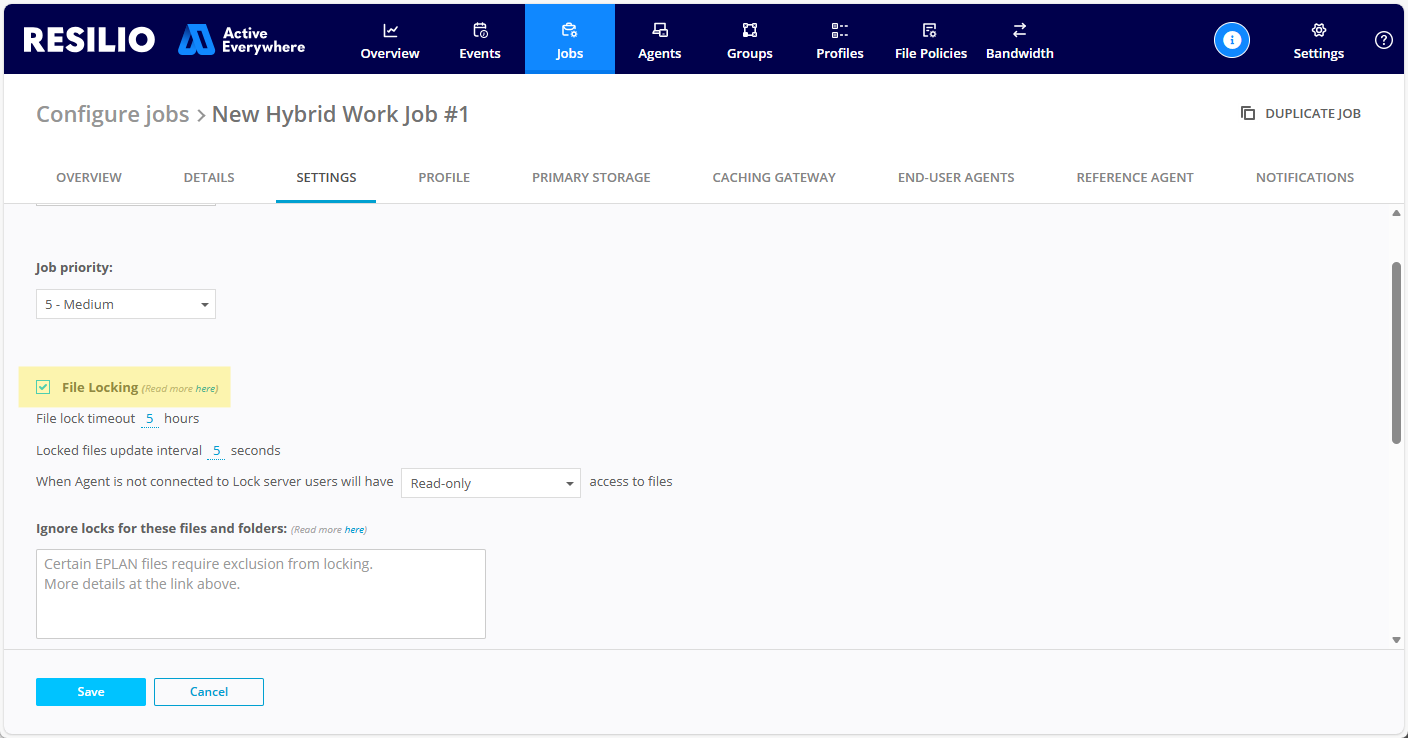Screen dimensions: 1408x738
Task: Open the Groups icon in navbar
Action: click(750, 30)
